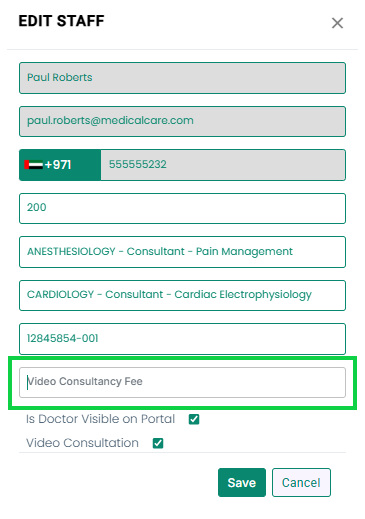The height and width of the screenshot is (519, 365).
Task: Open the CARDIOLOGY Cardiac Electrophysiology dropdown
Action: click(182, 295)
